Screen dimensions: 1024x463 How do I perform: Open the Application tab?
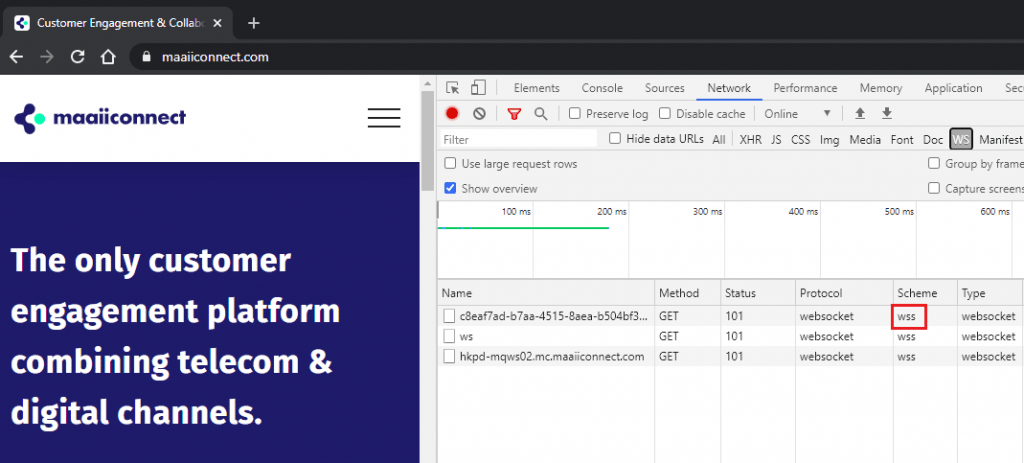953,88
